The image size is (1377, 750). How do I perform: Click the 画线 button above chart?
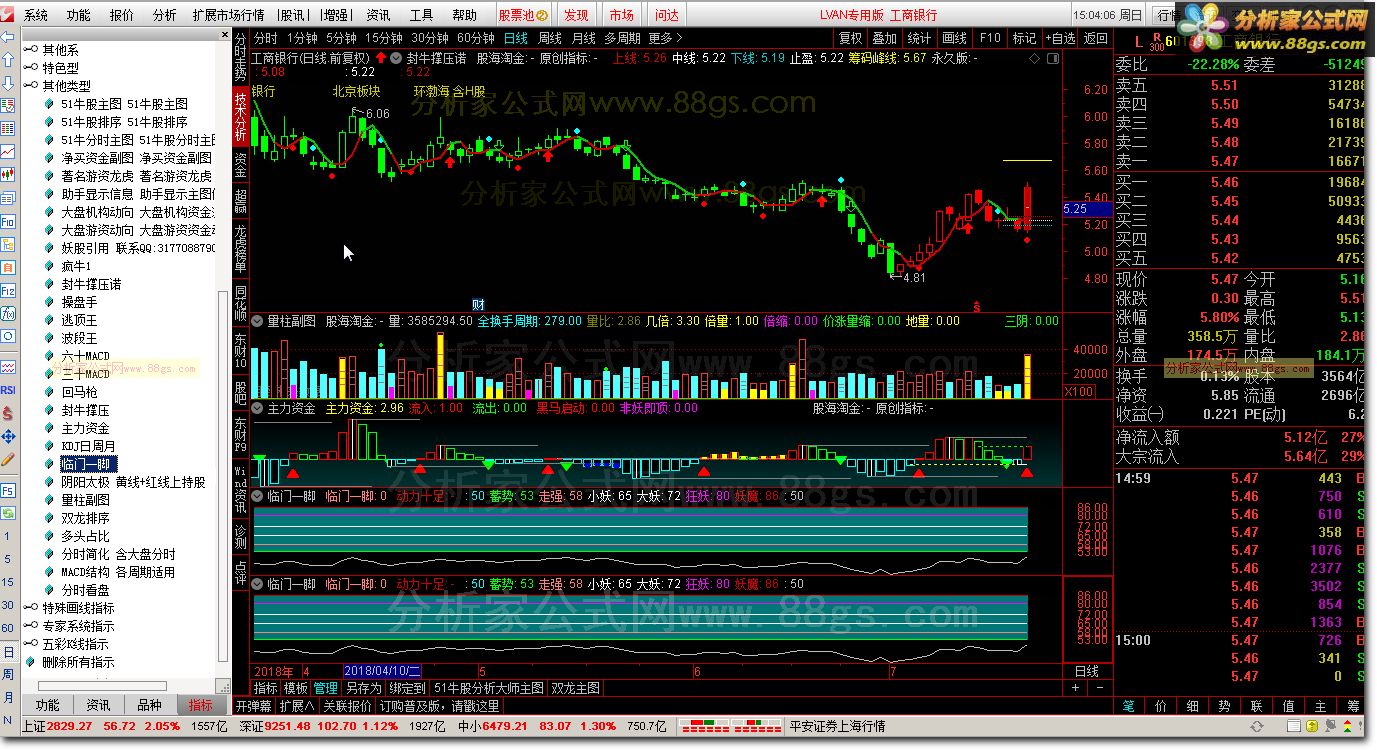(x=954, y=38)
